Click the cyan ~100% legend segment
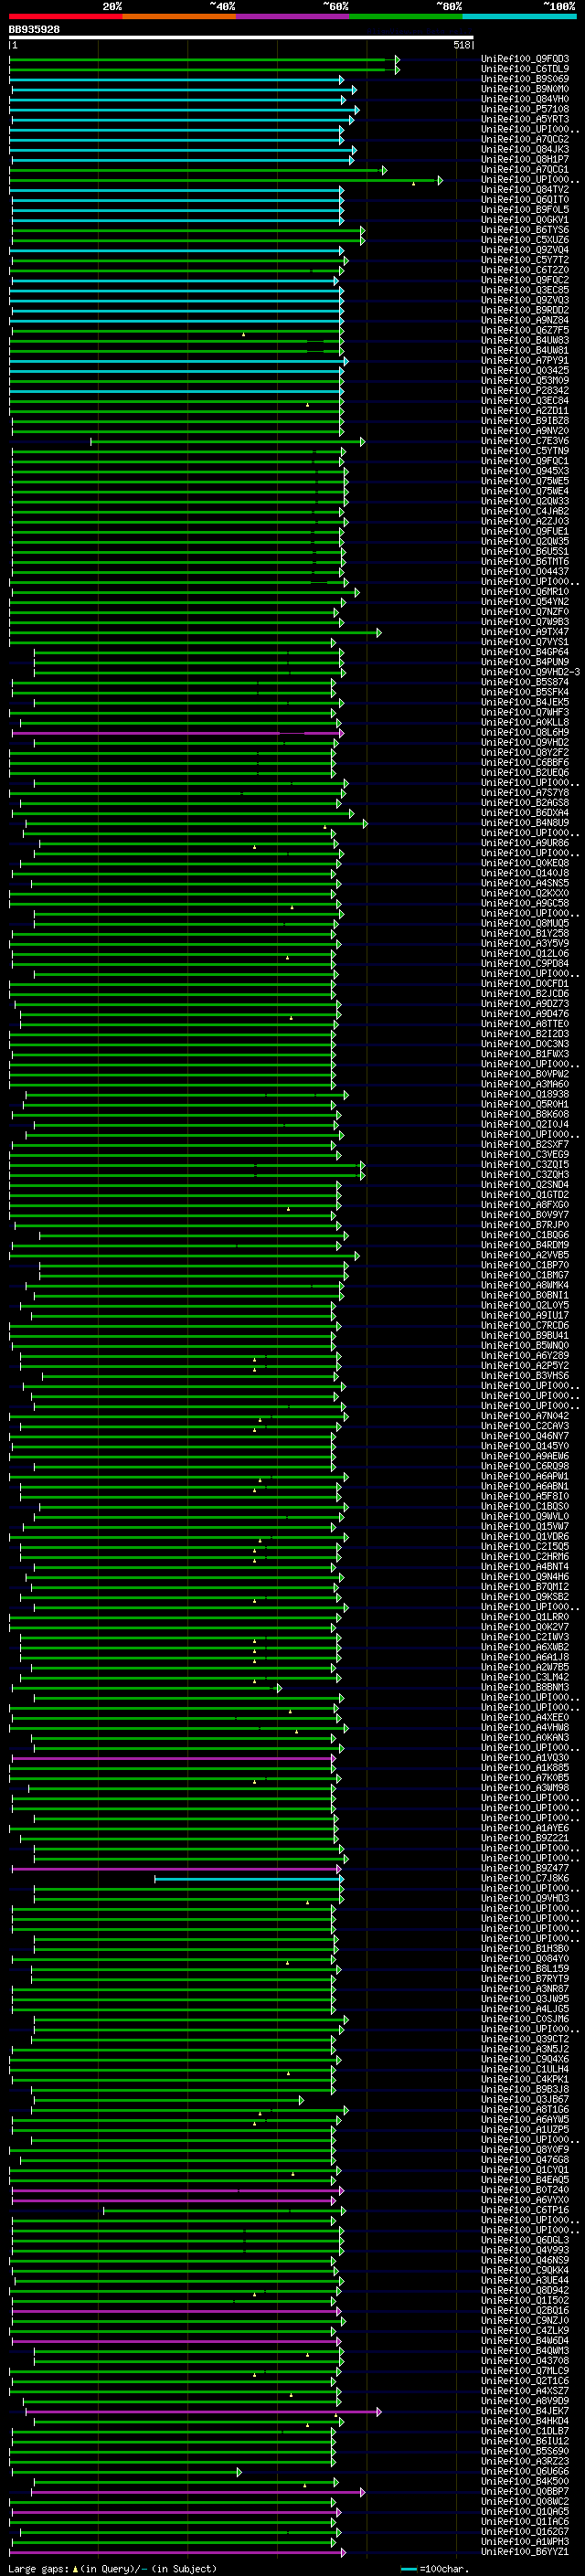 [519, 16]
